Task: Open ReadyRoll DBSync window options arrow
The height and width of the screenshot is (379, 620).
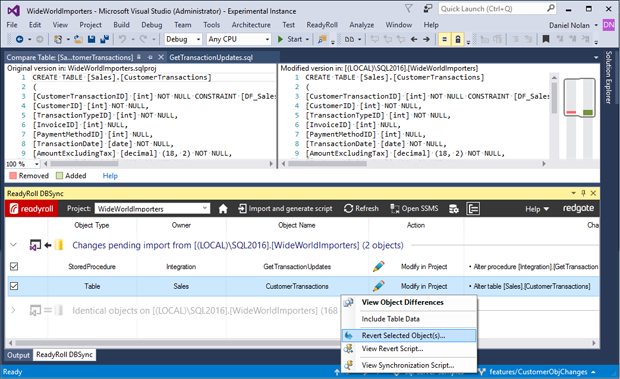Action: coord(573,193)
